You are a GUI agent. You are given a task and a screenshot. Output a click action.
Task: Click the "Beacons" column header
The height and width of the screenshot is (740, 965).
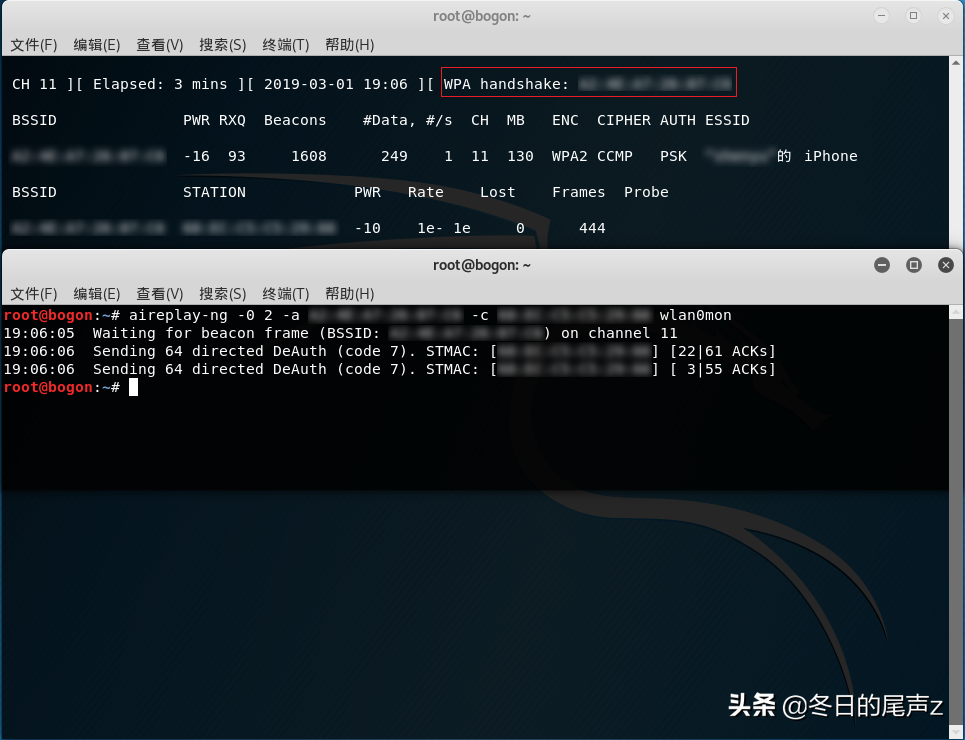coord(295,120)
